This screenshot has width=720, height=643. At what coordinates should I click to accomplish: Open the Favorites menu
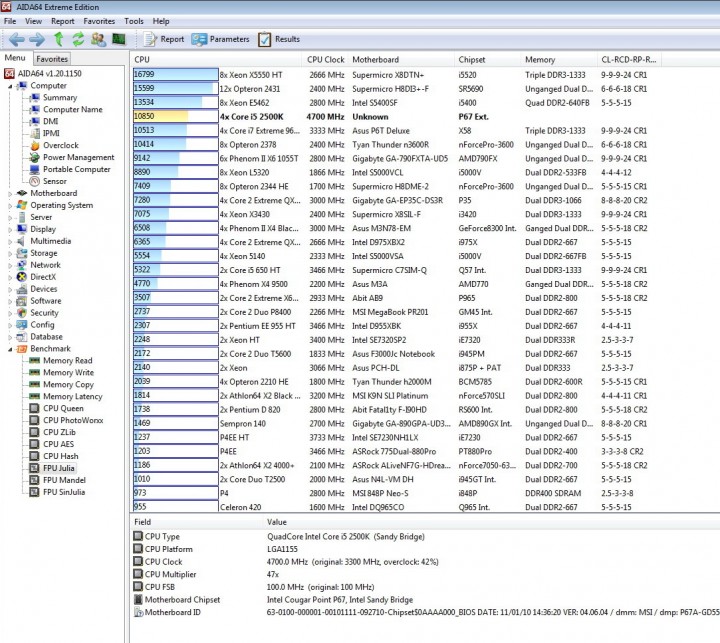point(99,21)
